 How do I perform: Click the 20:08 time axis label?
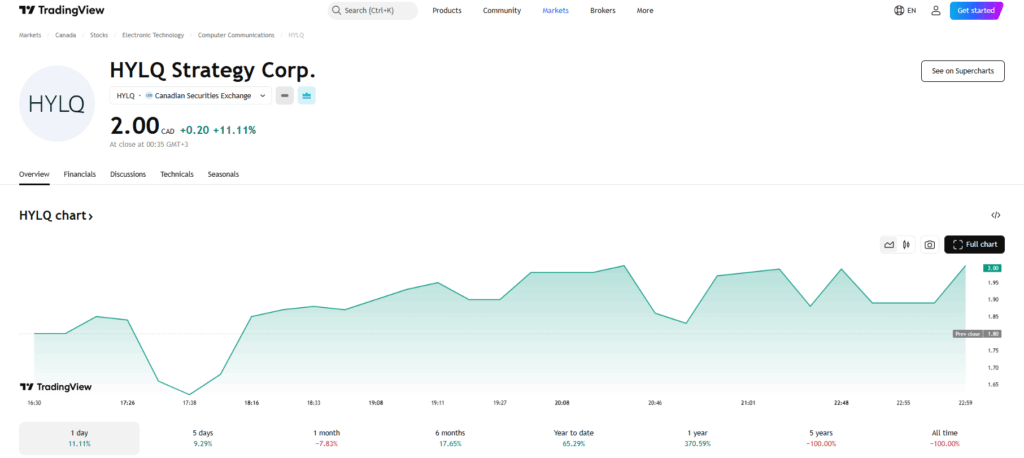tap(562, 403)
